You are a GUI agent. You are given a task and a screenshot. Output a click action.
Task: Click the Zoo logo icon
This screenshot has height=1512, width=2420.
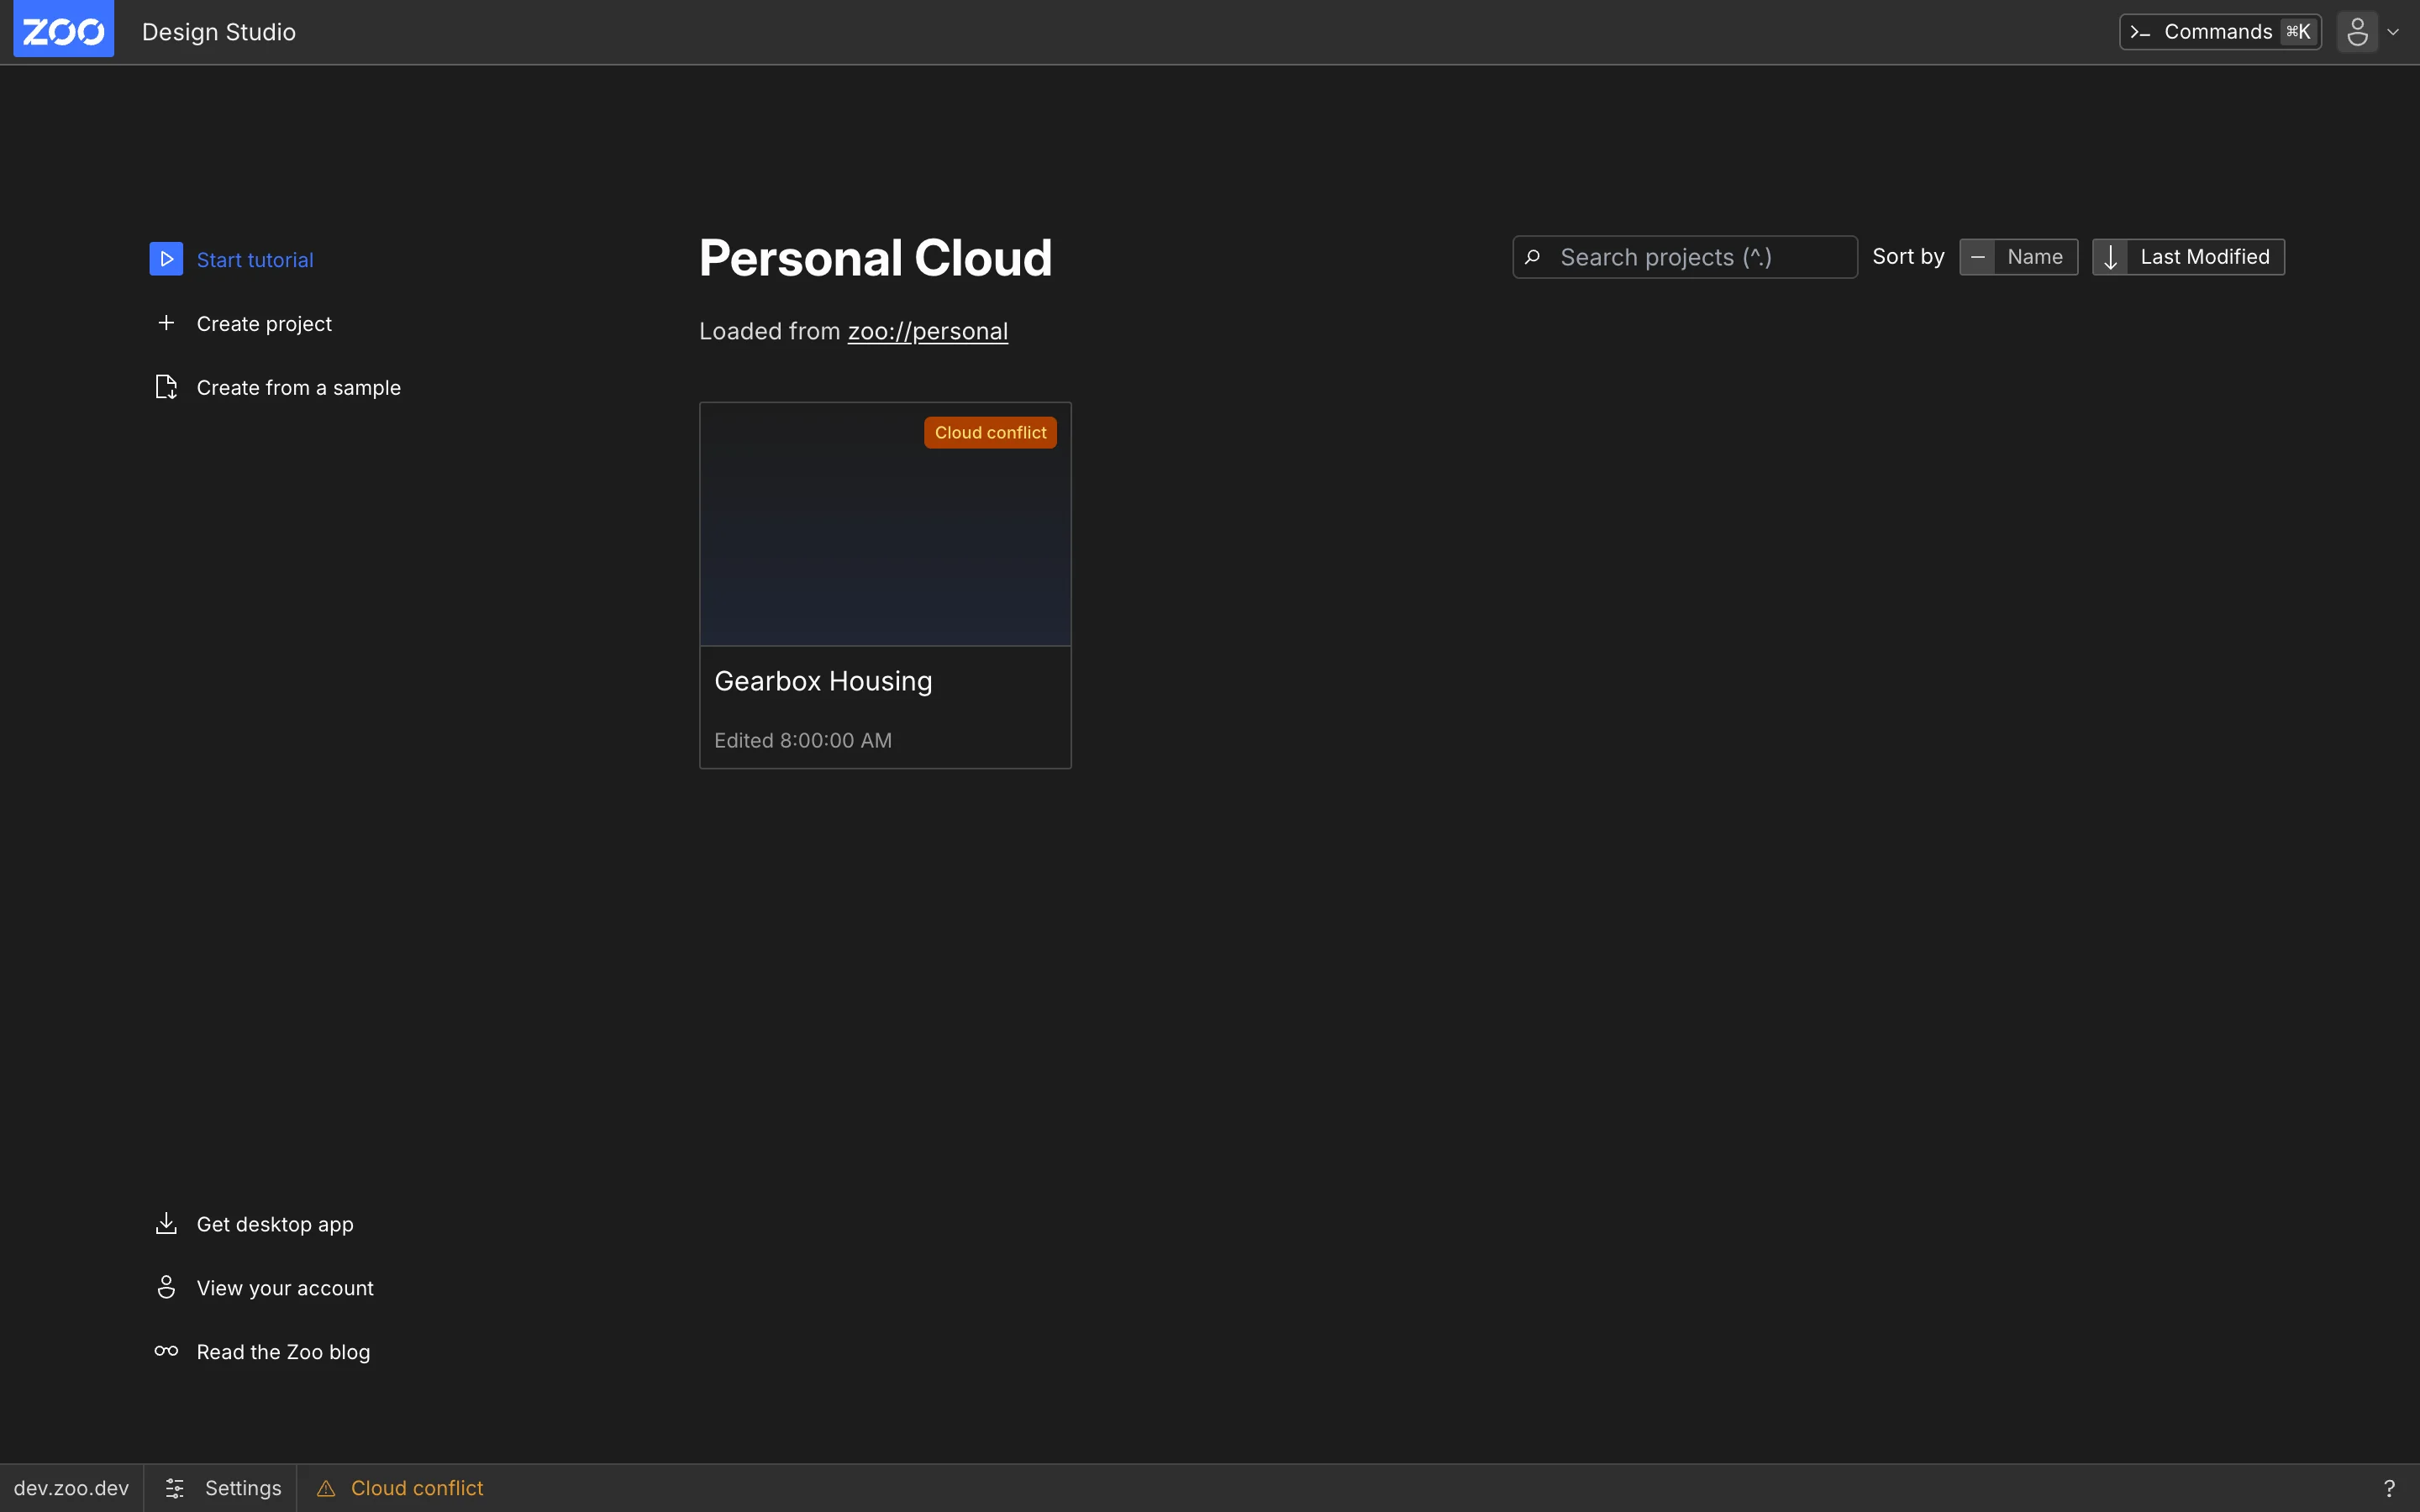(x=63, y=29)
